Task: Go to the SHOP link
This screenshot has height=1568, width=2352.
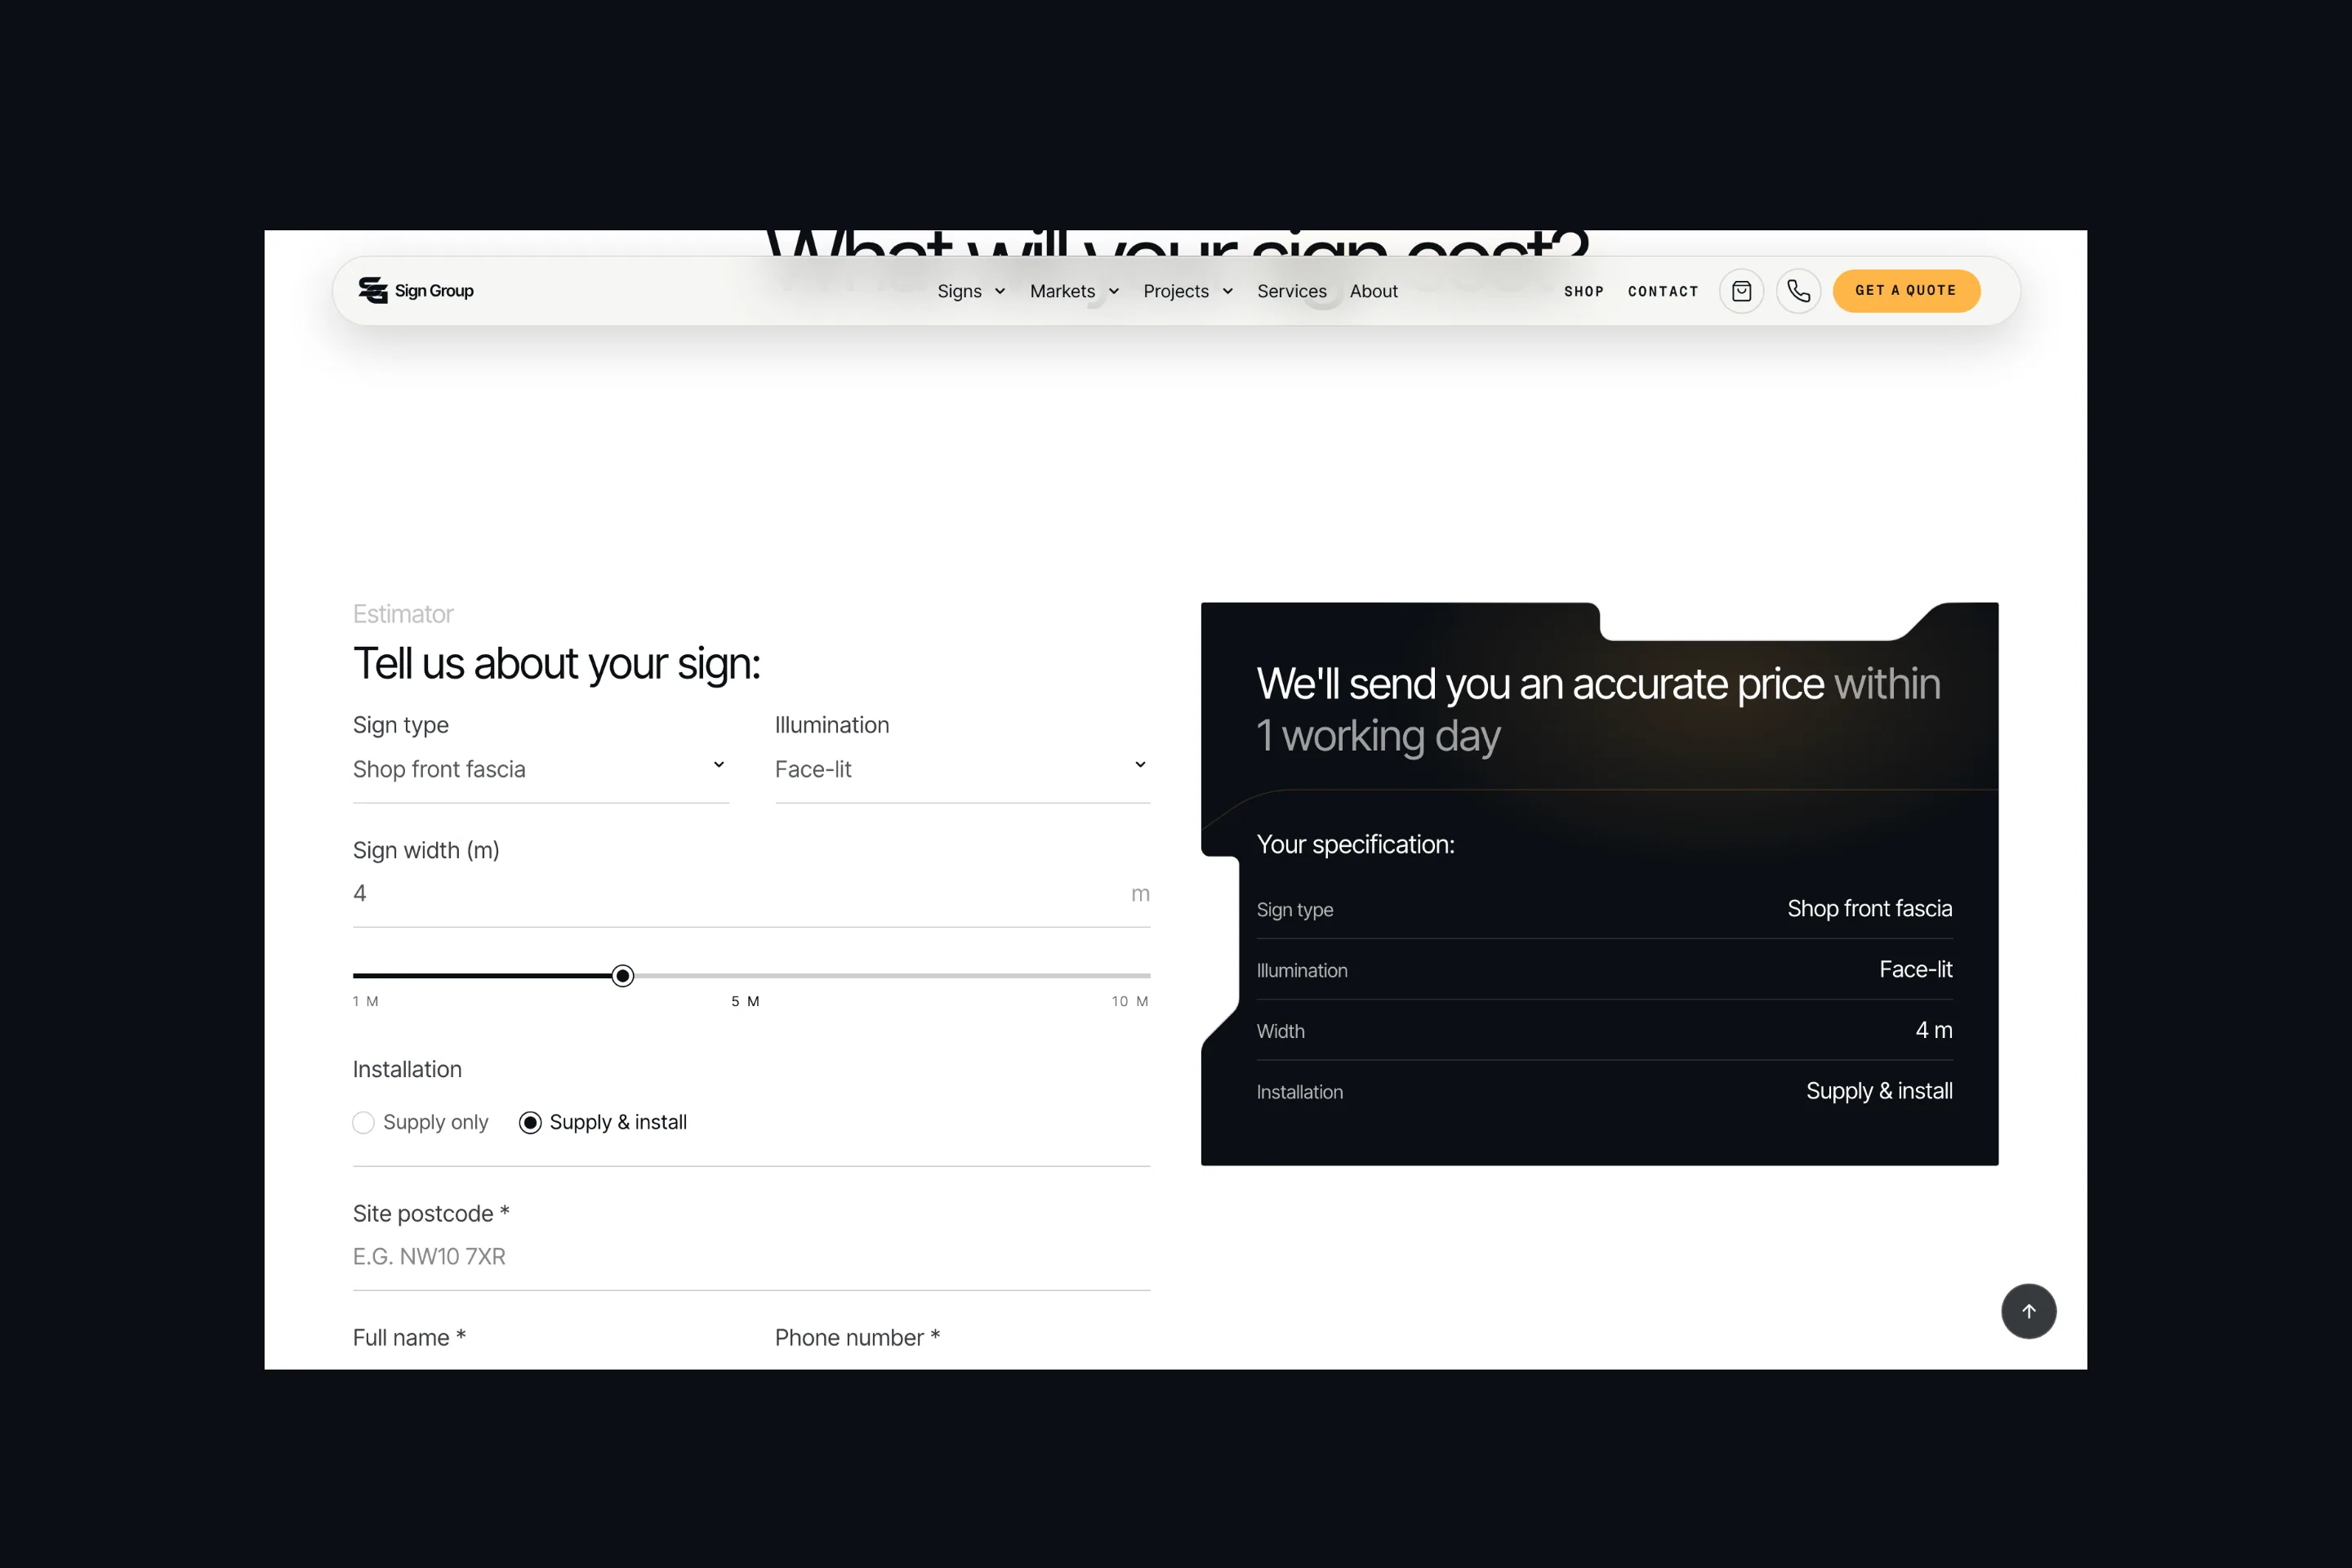Action: pos(1583,291)
